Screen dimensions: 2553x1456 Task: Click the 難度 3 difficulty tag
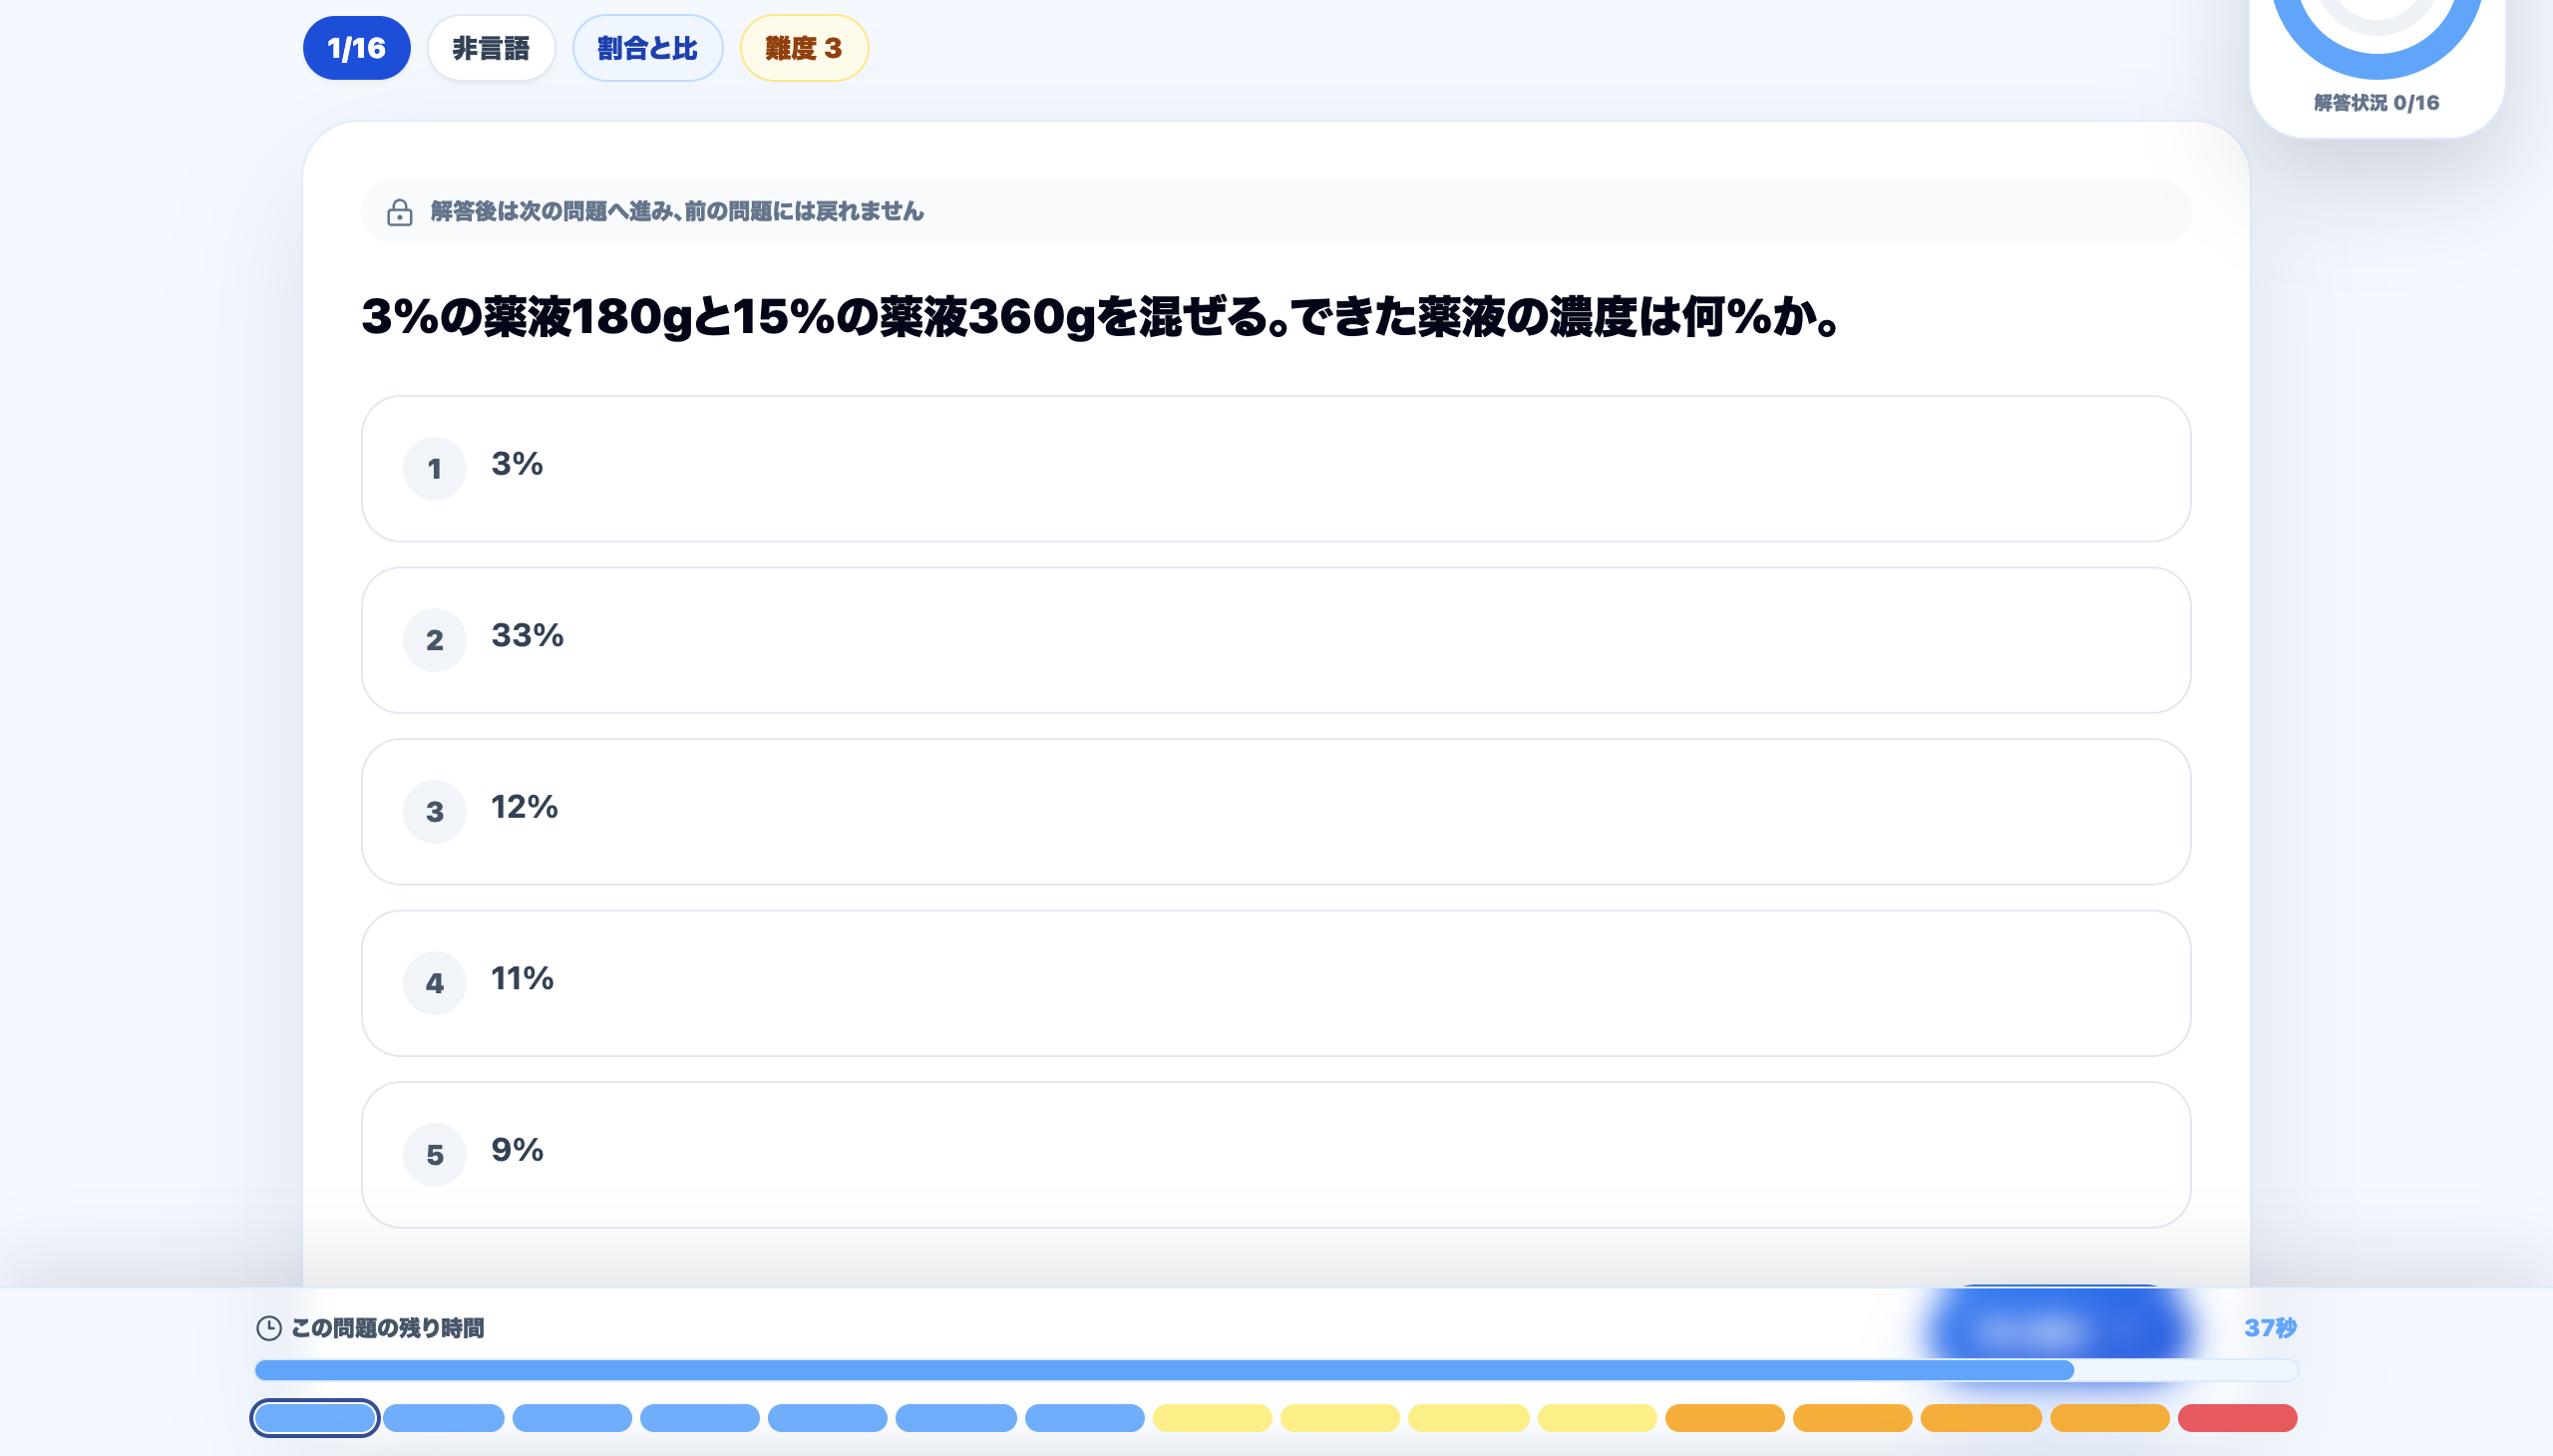804,48
